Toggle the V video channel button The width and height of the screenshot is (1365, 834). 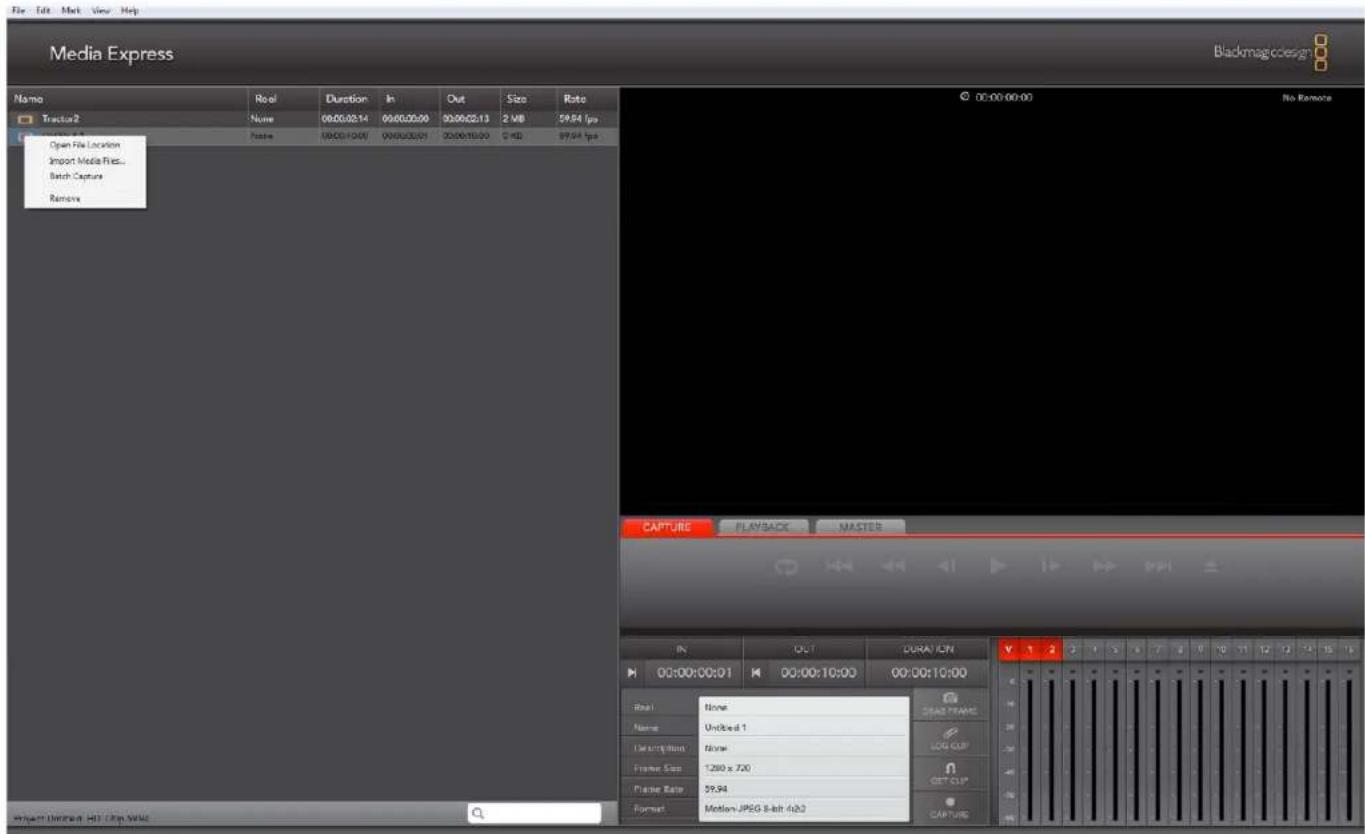click(x=1010, y=650)
